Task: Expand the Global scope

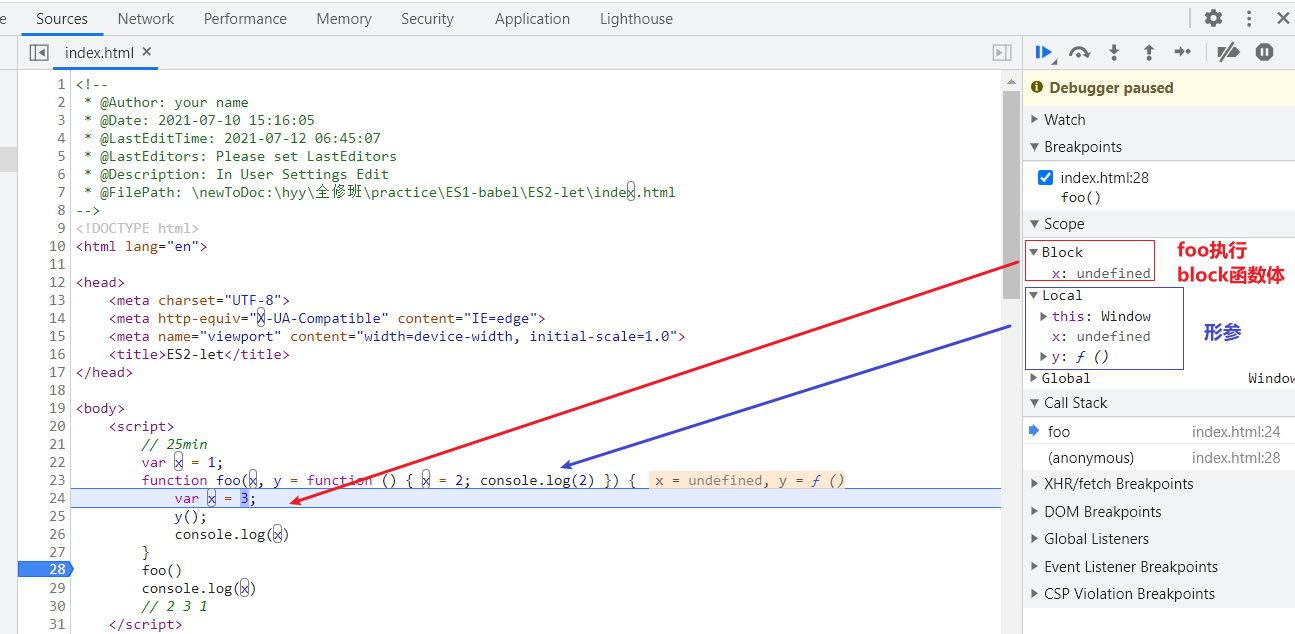Action: point(1034,378)
